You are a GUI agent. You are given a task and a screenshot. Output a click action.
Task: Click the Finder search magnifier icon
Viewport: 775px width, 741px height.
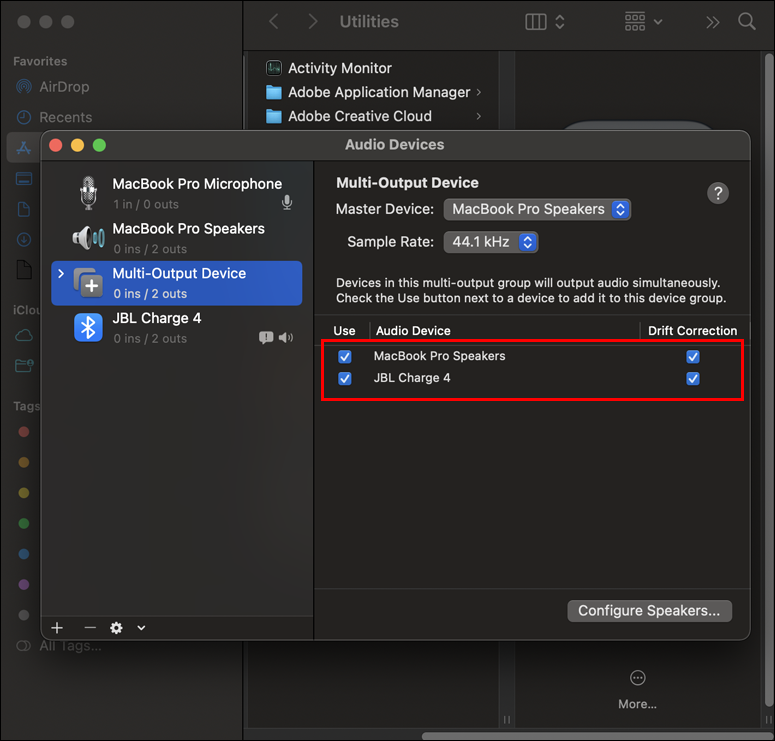[x=746, y=22]
